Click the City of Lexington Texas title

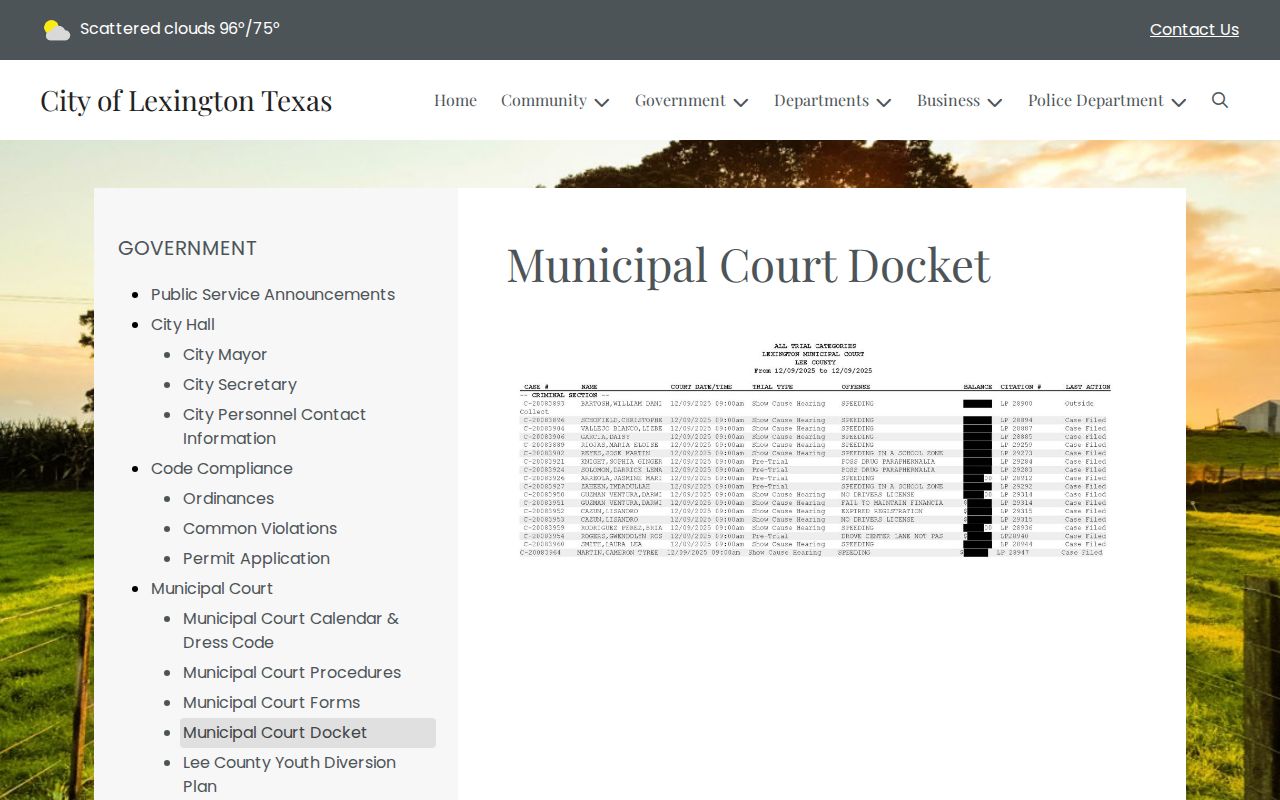[x=186, y=100]
